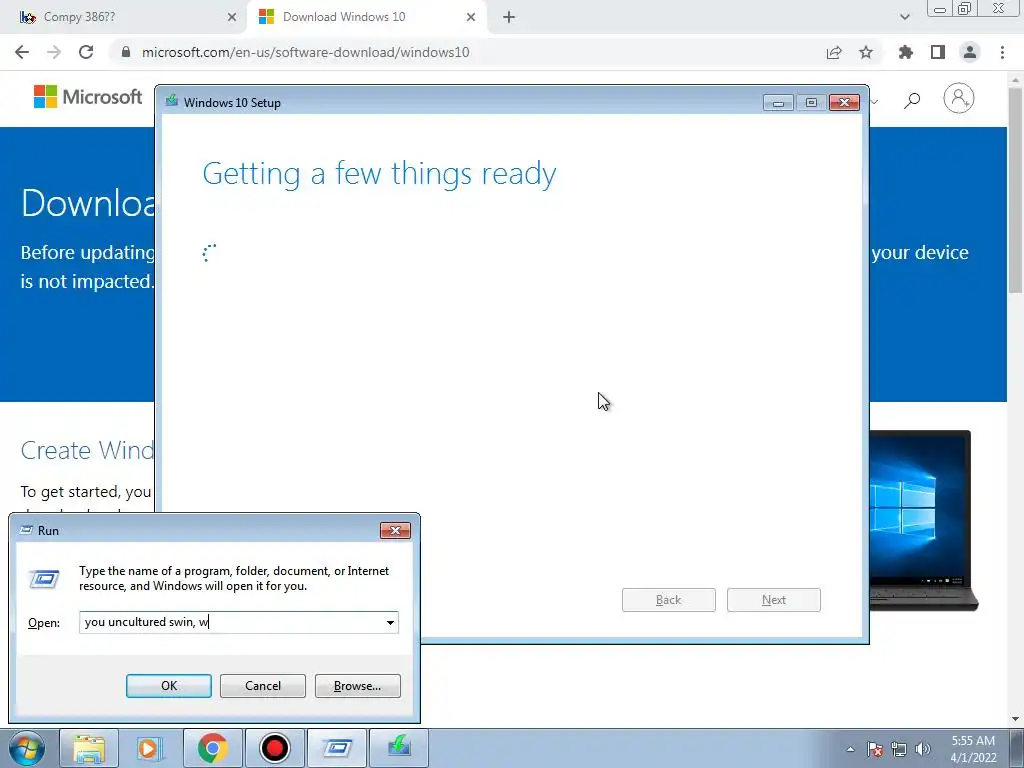
Task: Maximize the Windows 10 Setup window
Action: pyautogui.click(x=811, y=103)
